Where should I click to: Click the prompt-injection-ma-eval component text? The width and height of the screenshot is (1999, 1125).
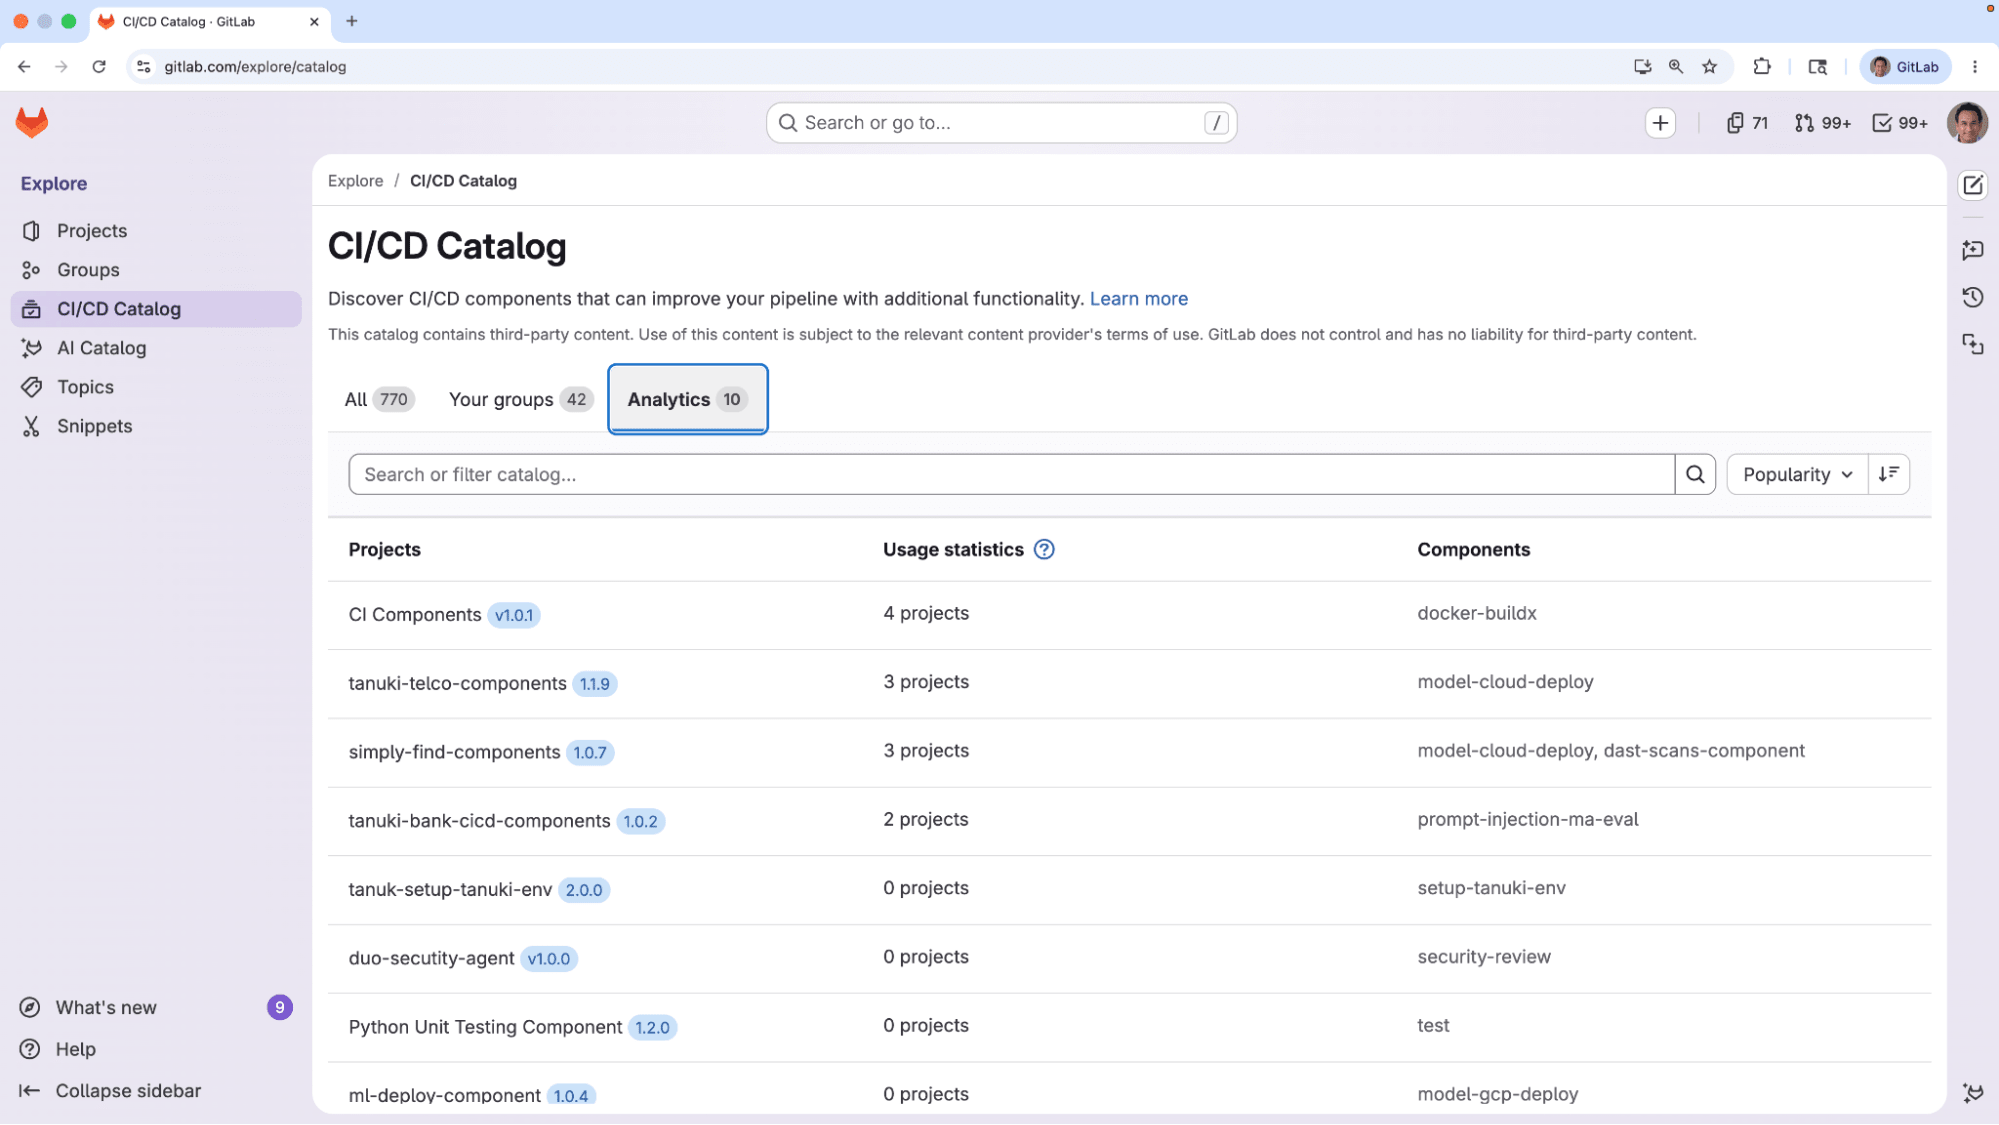click(x=1528, y=819)
